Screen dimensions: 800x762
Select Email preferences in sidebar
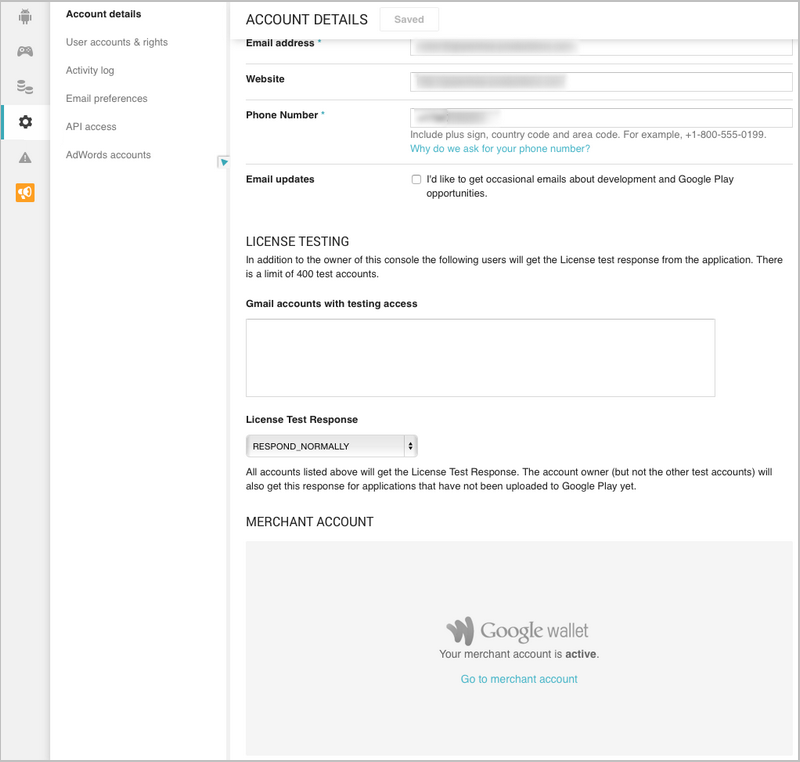(x=106, y=98)
